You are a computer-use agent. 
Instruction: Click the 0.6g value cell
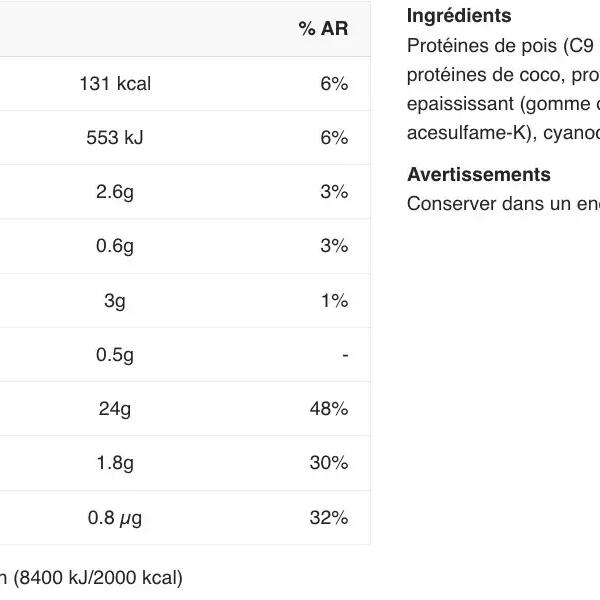pyautogui.click(x=115, y=246)
